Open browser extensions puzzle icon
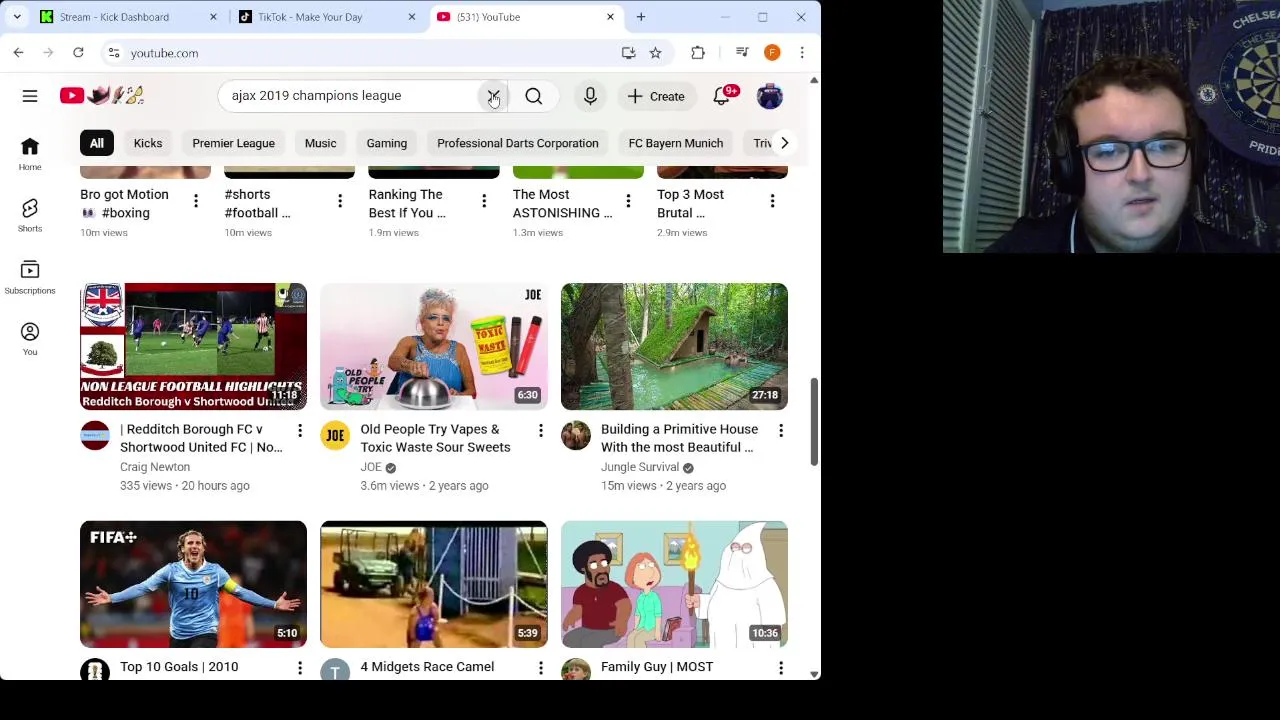The width and height of the screenshot is (1280, 720). tap(698, 53)
